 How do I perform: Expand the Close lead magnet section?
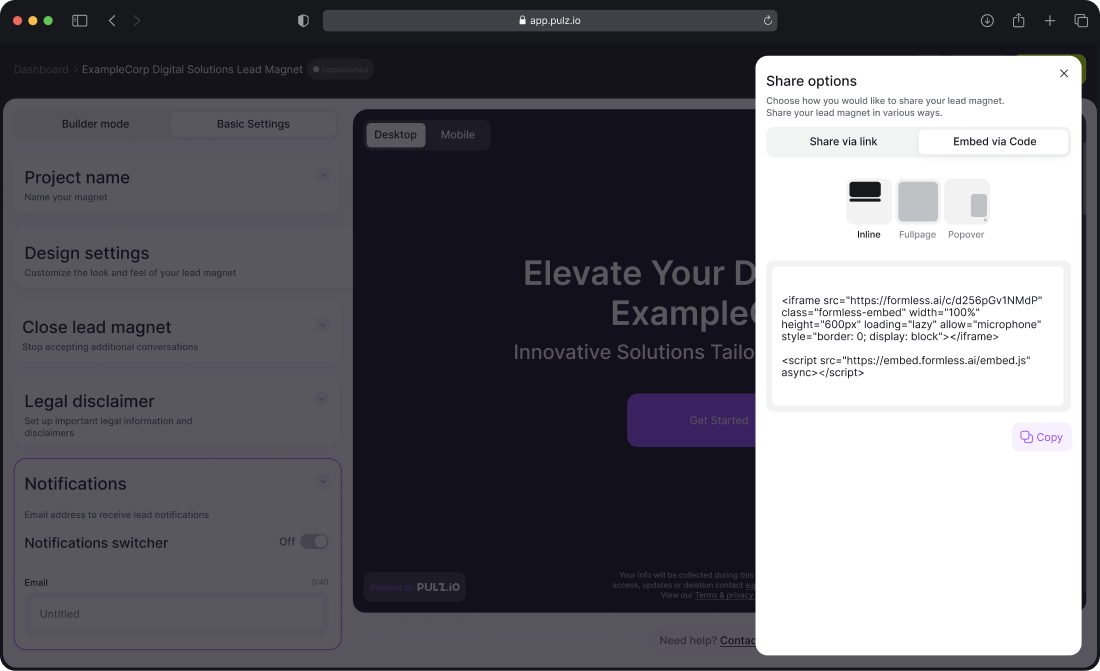pos(323,324)
